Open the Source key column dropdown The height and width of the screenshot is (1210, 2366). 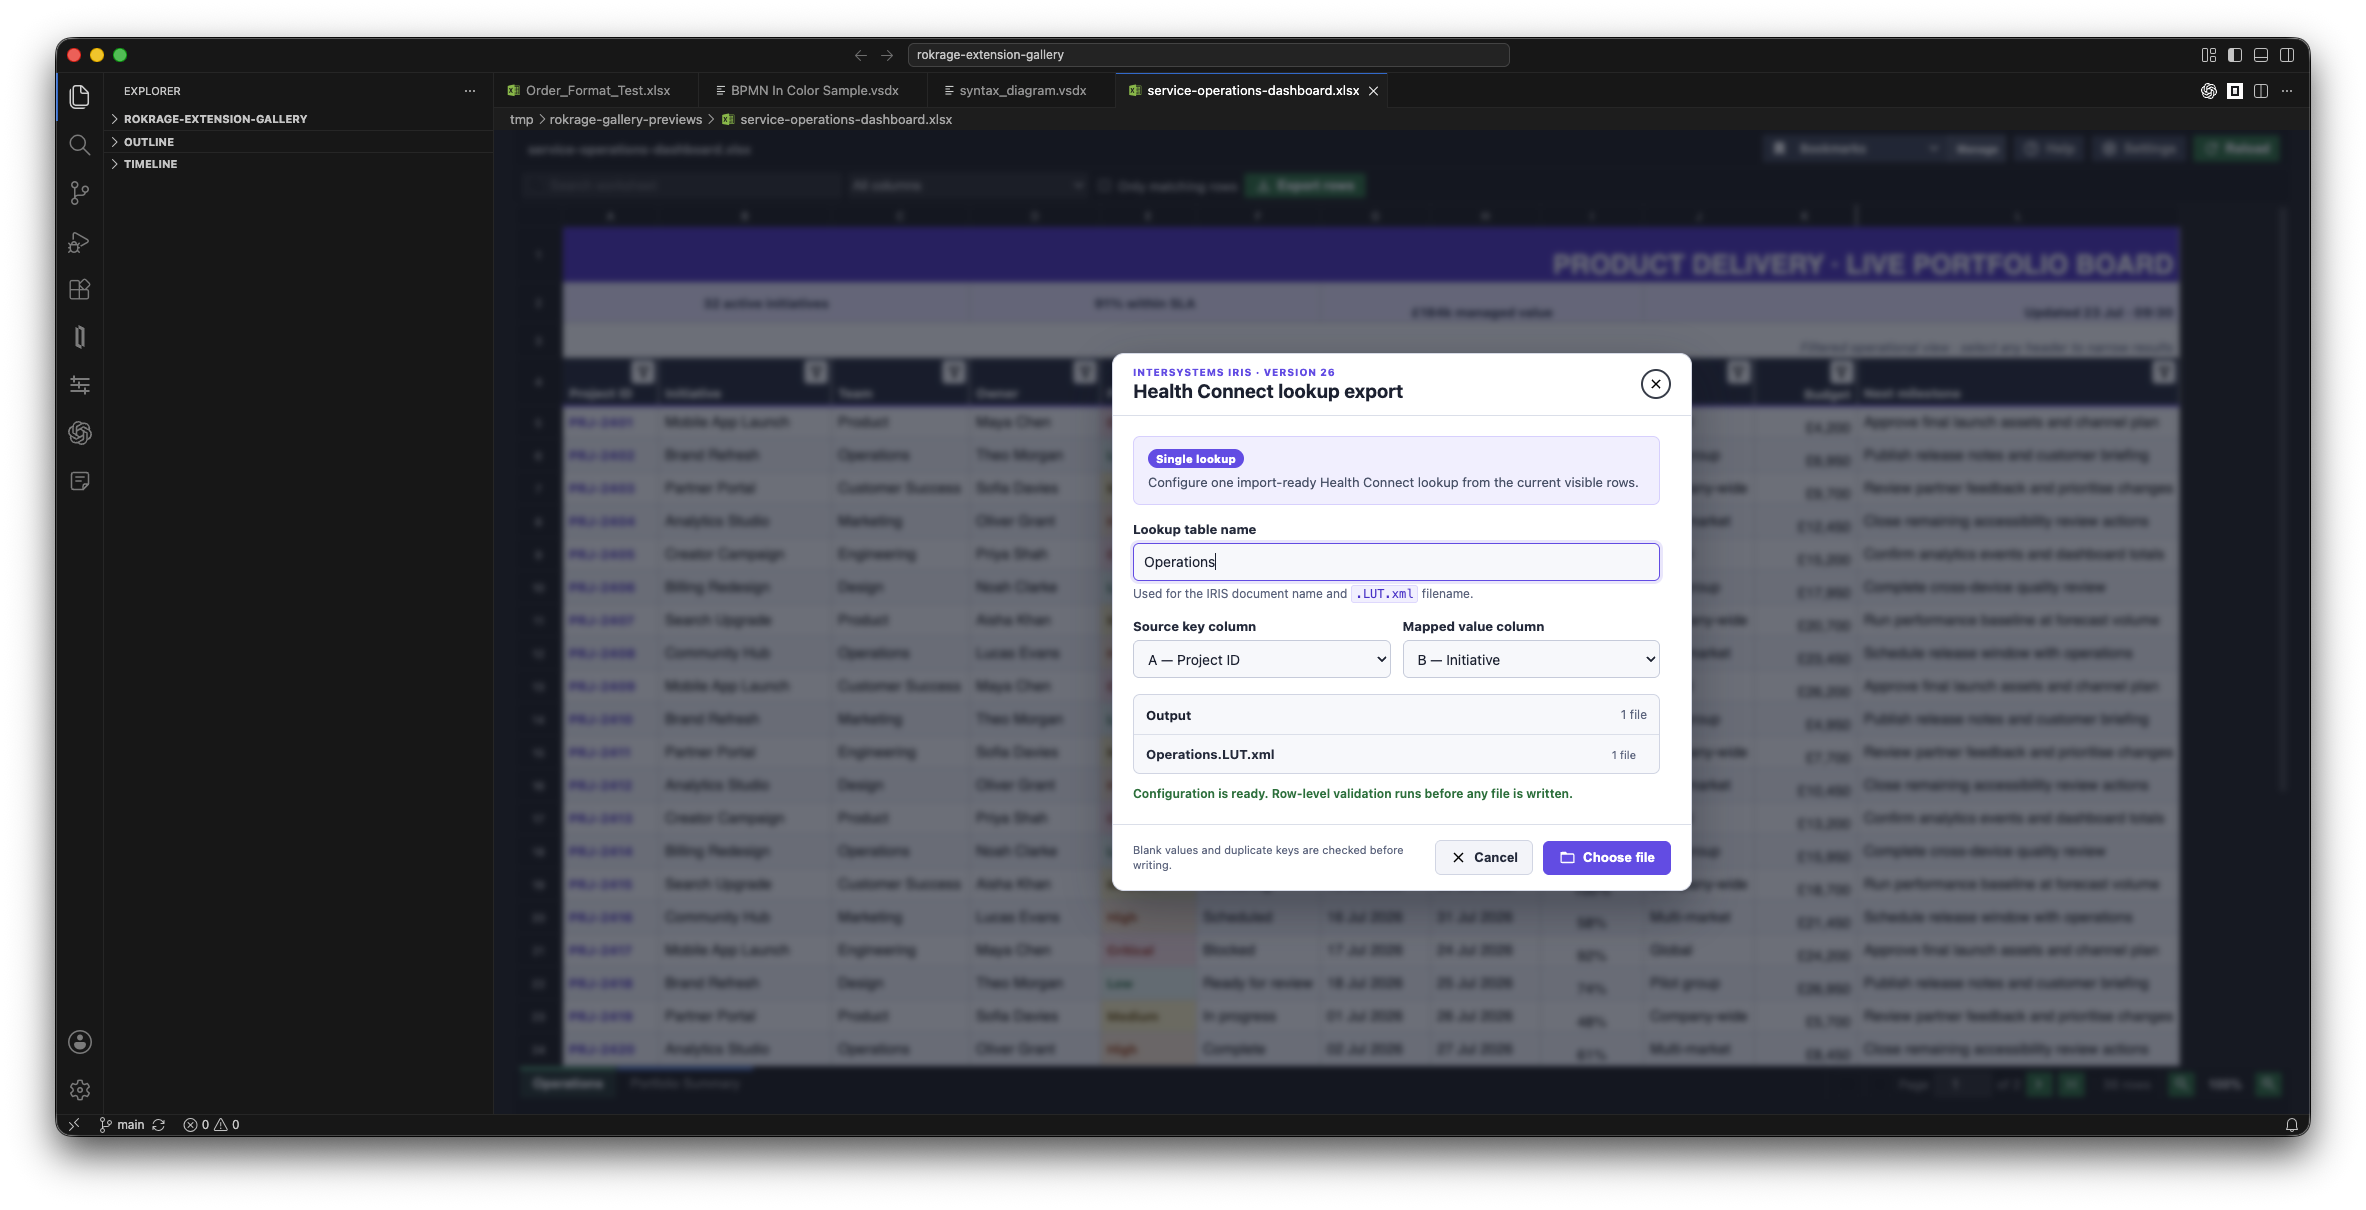click(x=1262, y=660)
